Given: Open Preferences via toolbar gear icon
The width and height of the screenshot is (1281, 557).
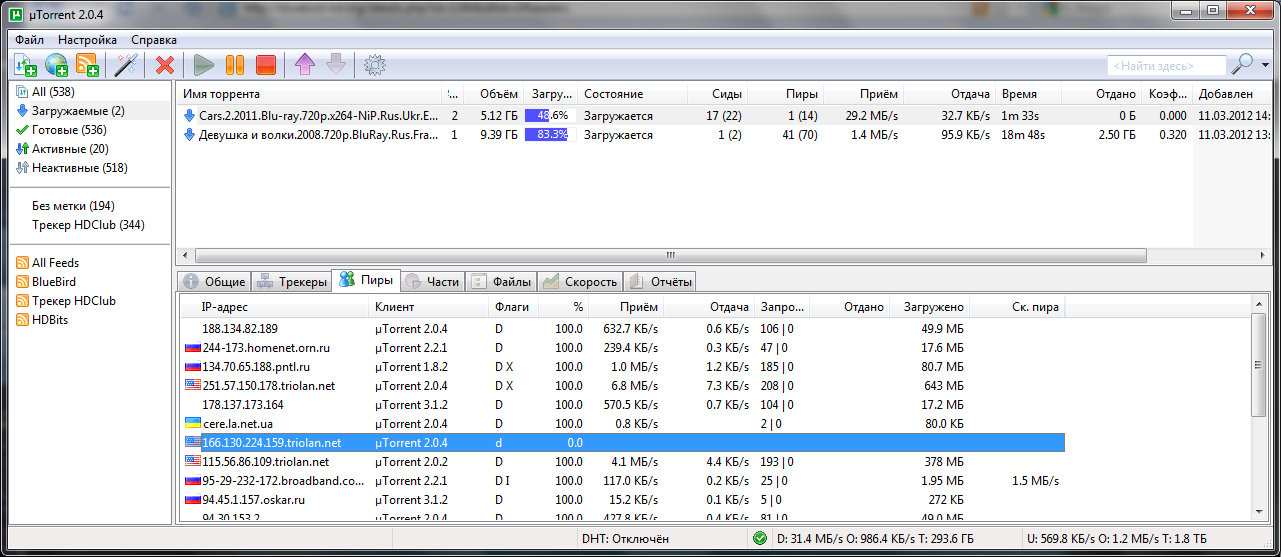Looking at the screenshot, I should [375, 65].
